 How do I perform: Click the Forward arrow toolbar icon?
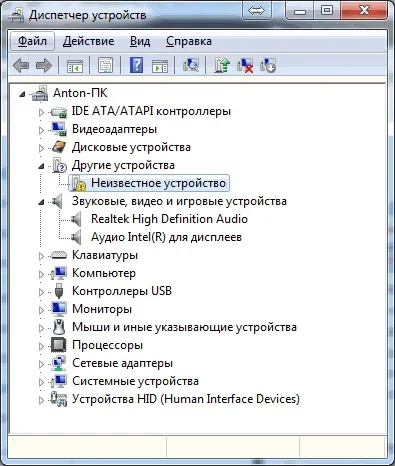44,65
